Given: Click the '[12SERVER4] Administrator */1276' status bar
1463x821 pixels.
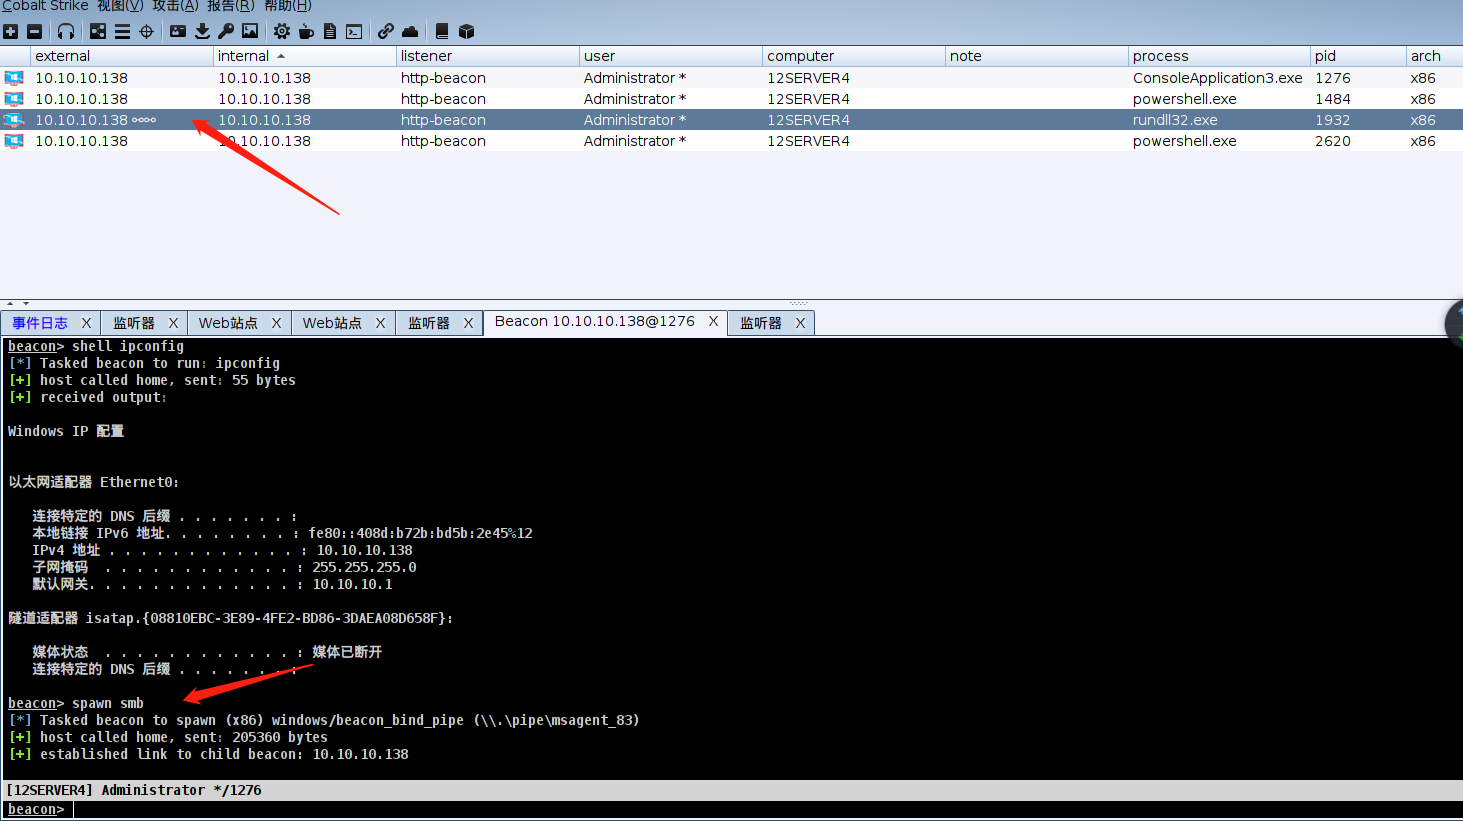Looking at the screenshot, I should coord(731,790).
